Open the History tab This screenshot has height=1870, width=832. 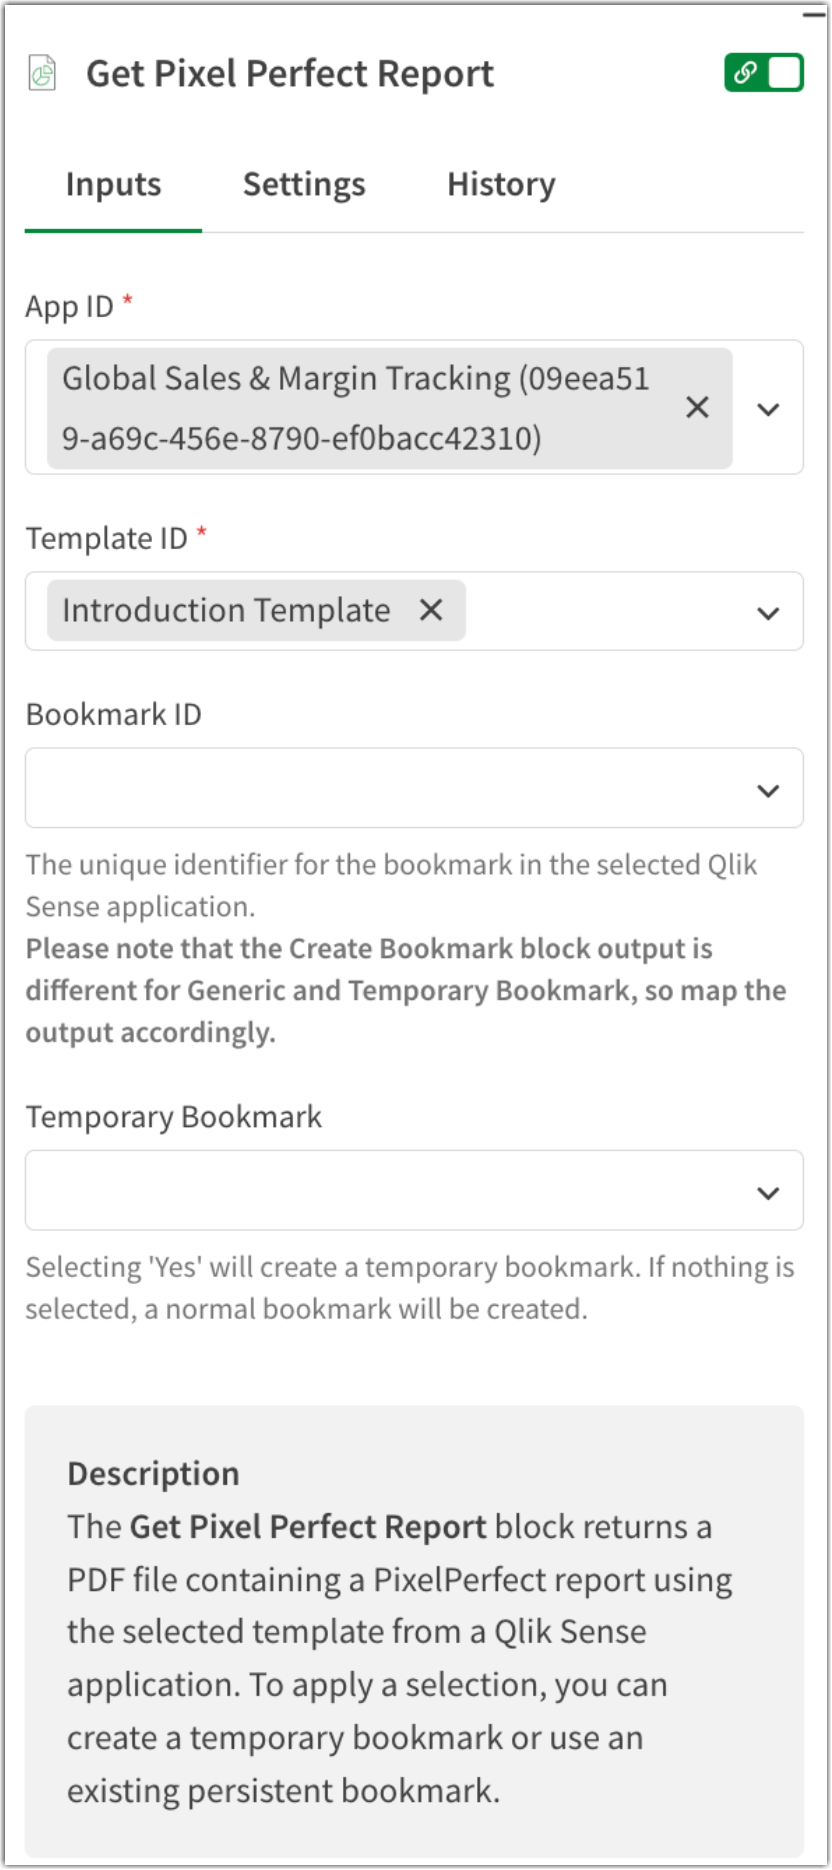500,184
